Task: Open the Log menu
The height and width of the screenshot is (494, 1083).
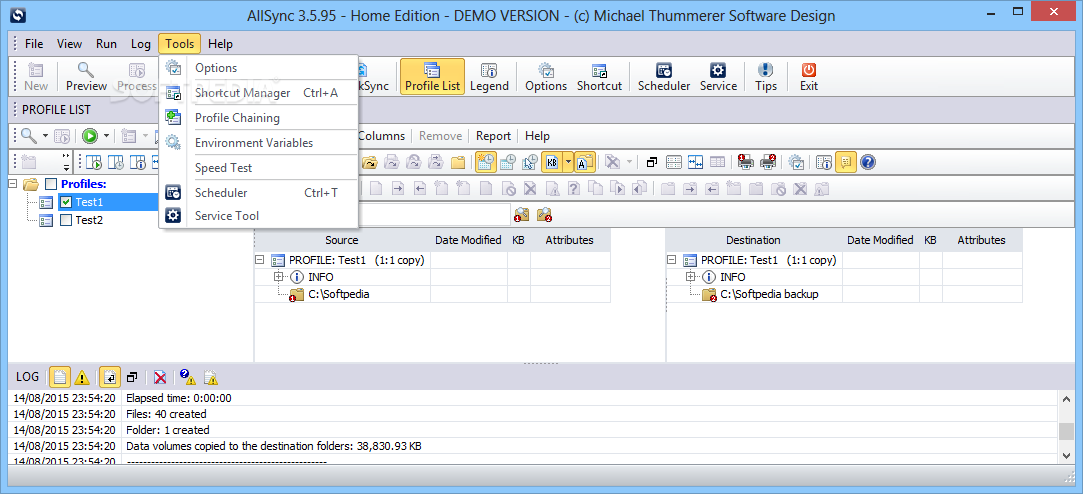Action: 141,44
